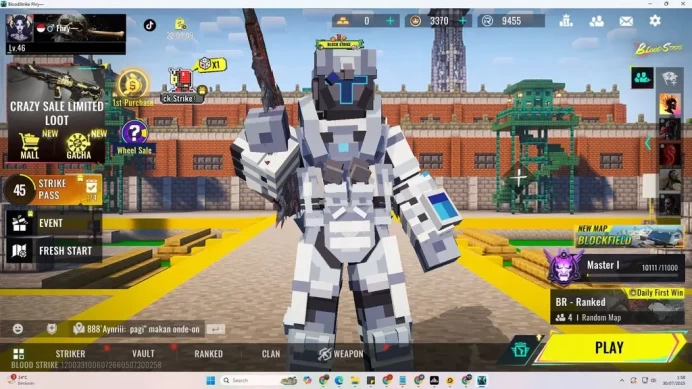Open the mail envelope icon
This screenshot has height=389, width=692.
tap(626, 21)
